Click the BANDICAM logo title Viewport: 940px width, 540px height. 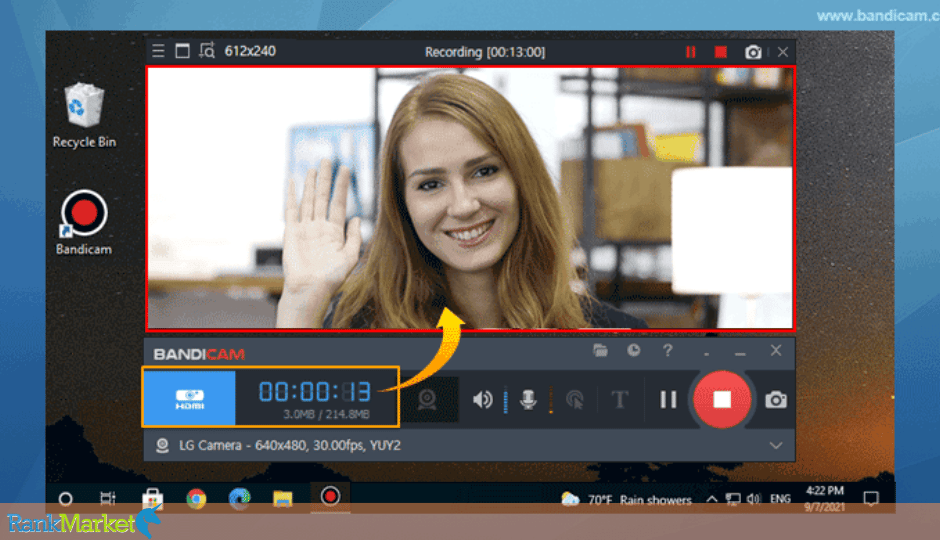tap(199, 354)
